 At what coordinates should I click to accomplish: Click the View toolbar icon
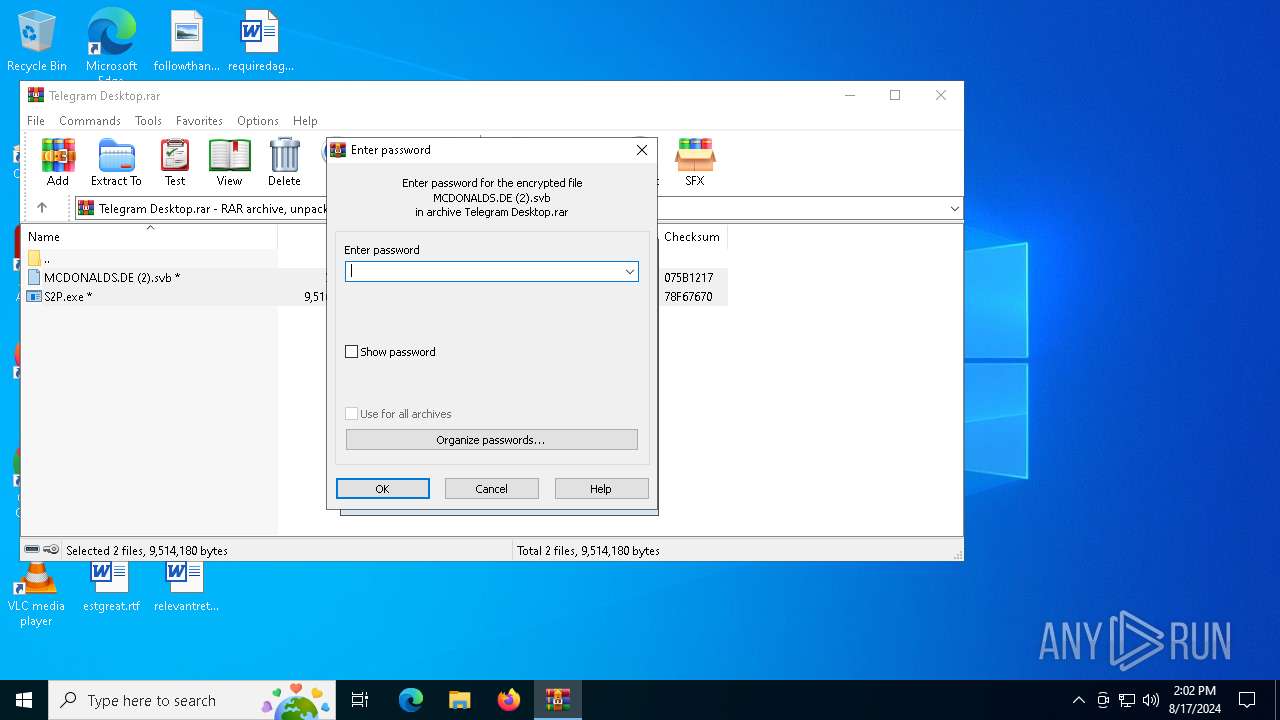229,162
